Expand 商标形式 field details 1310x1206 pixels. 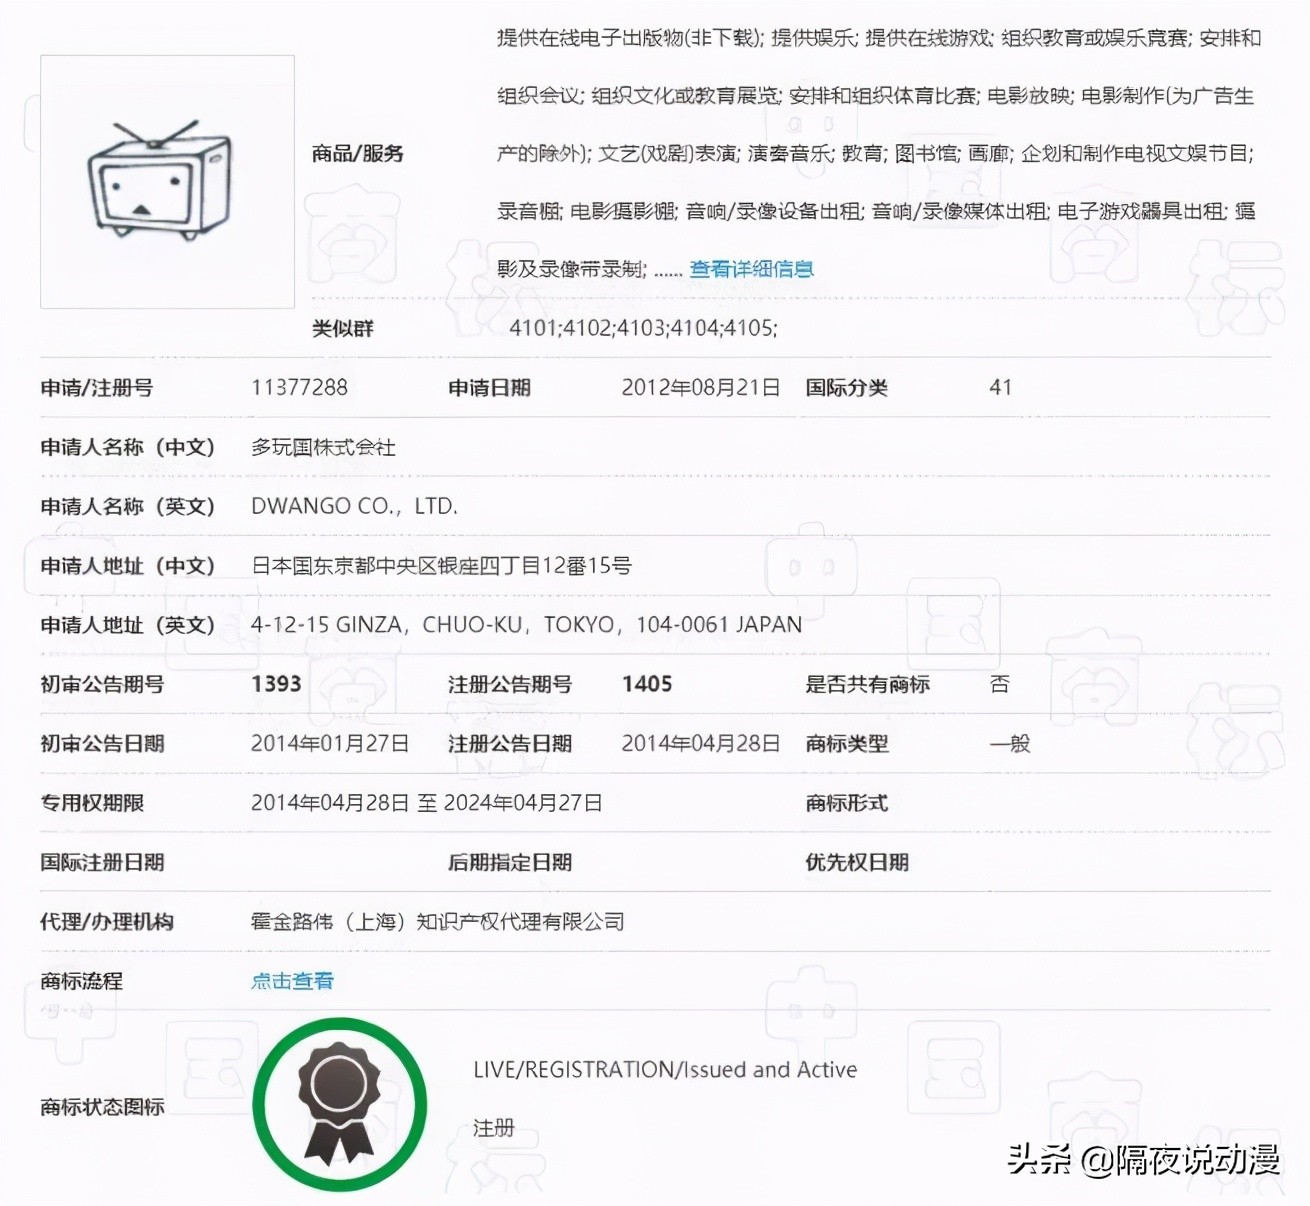click(845, 803)
